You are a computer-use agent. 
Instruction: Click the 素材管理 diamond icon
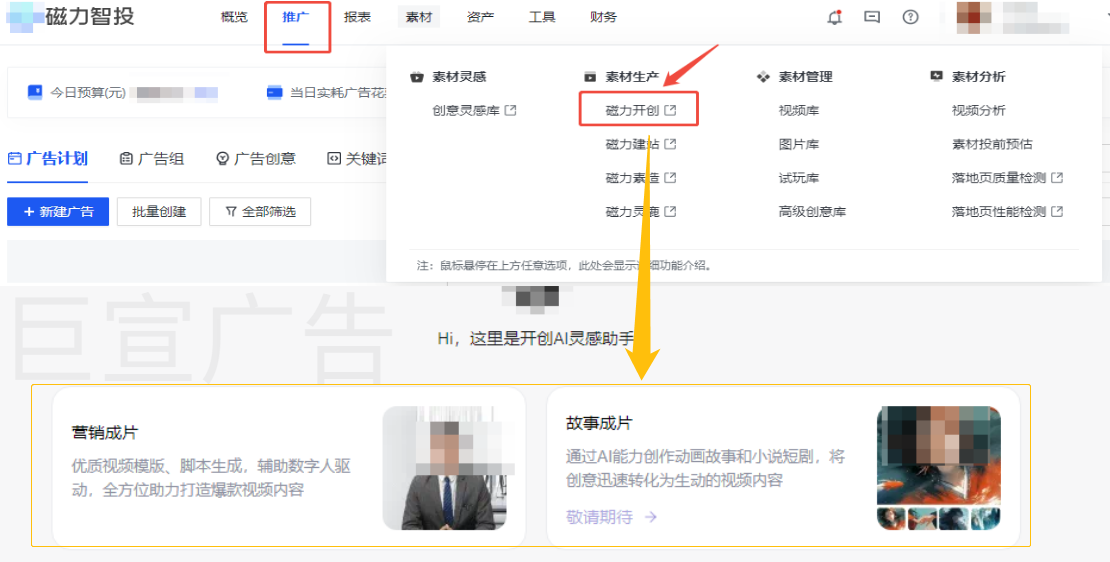(x=763, y=76)
